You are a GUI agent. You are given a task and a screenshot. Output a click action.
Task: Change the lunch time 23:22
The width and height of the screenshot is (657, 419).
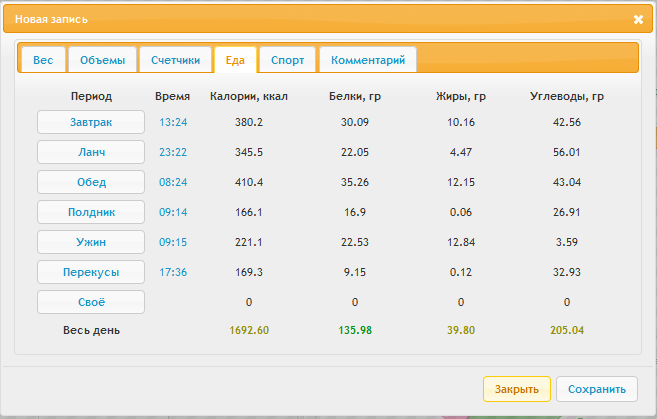(x=173, y=152)
